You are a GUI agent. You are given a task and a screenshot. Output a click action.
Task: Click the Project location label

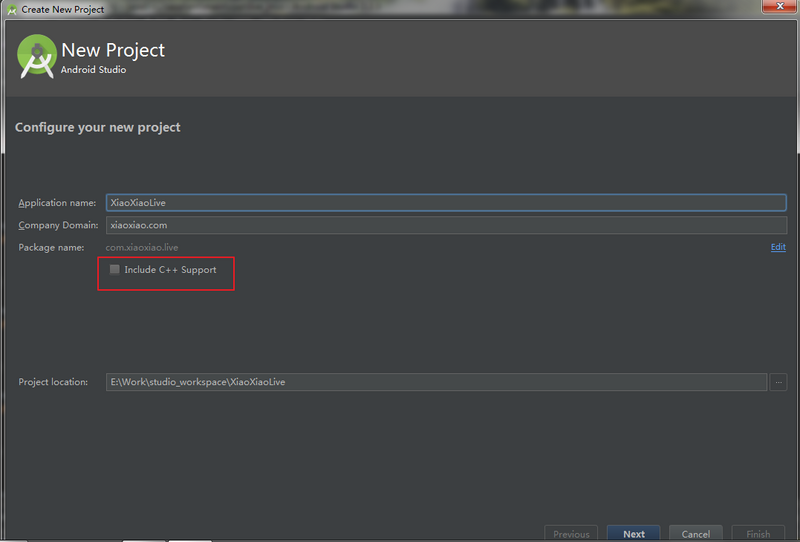[53, 382]
